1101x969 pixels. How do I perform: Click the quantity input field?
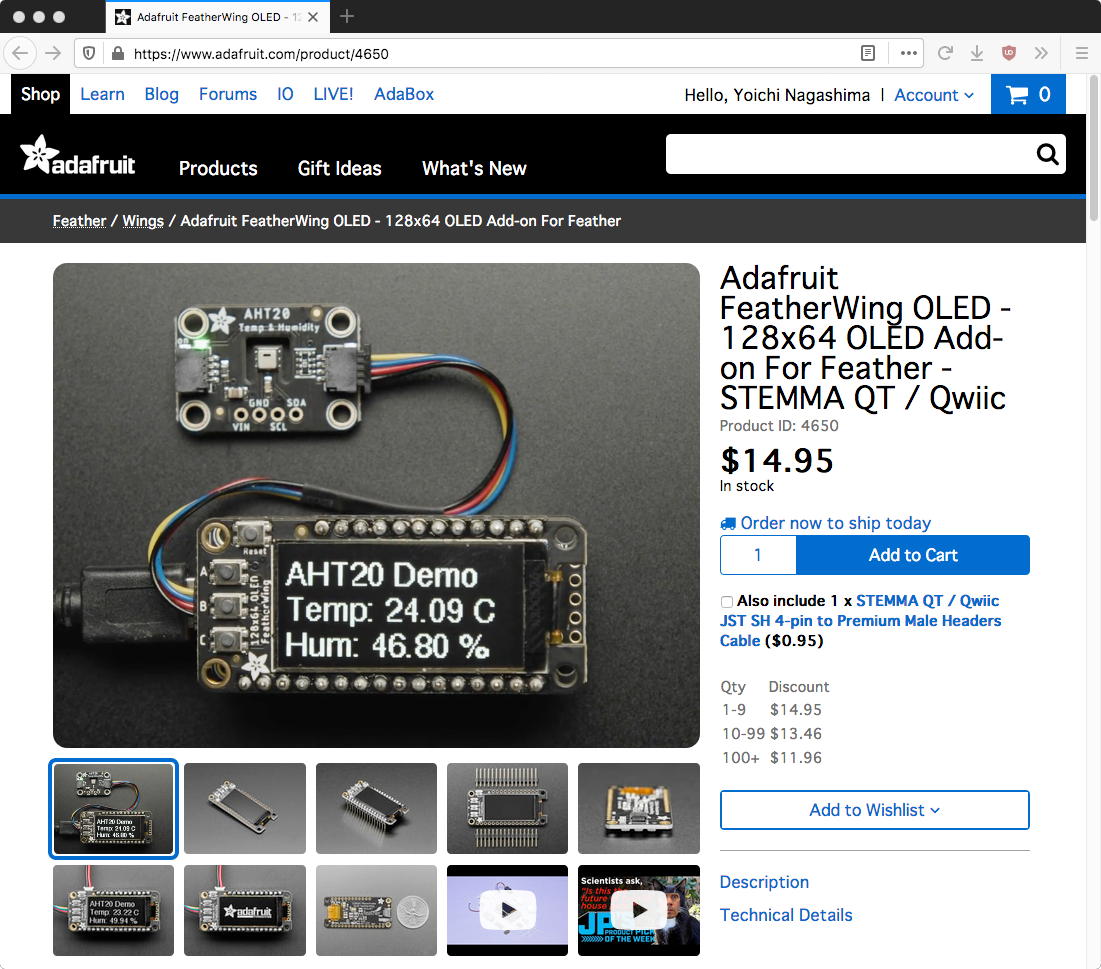click(758, 555)
